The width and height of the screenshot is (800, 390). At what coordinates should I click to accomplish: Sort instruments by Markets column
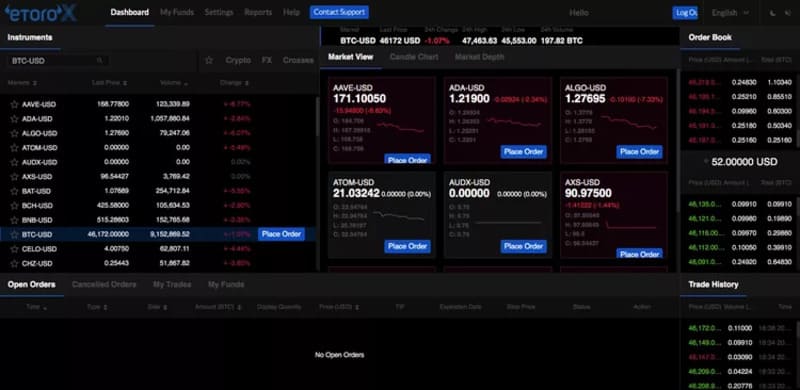[x=22, y=83]
